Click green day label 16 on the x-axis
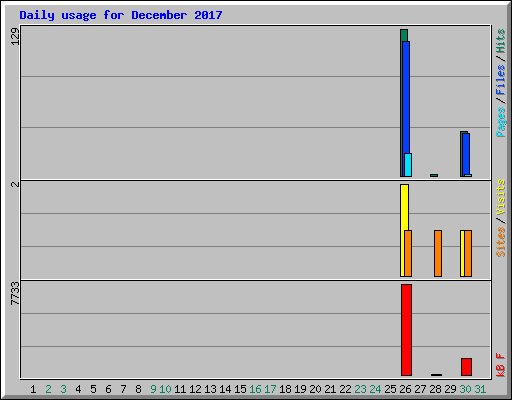The image size is (512, 400). [x=255, y=389]
